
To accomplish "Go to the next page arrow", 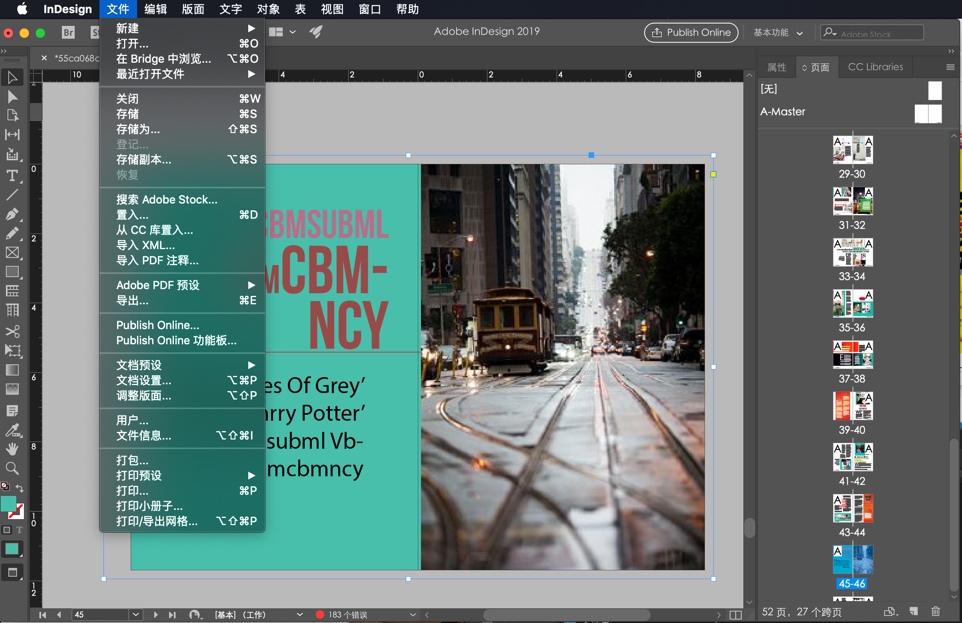I will (x=155, y=614).
